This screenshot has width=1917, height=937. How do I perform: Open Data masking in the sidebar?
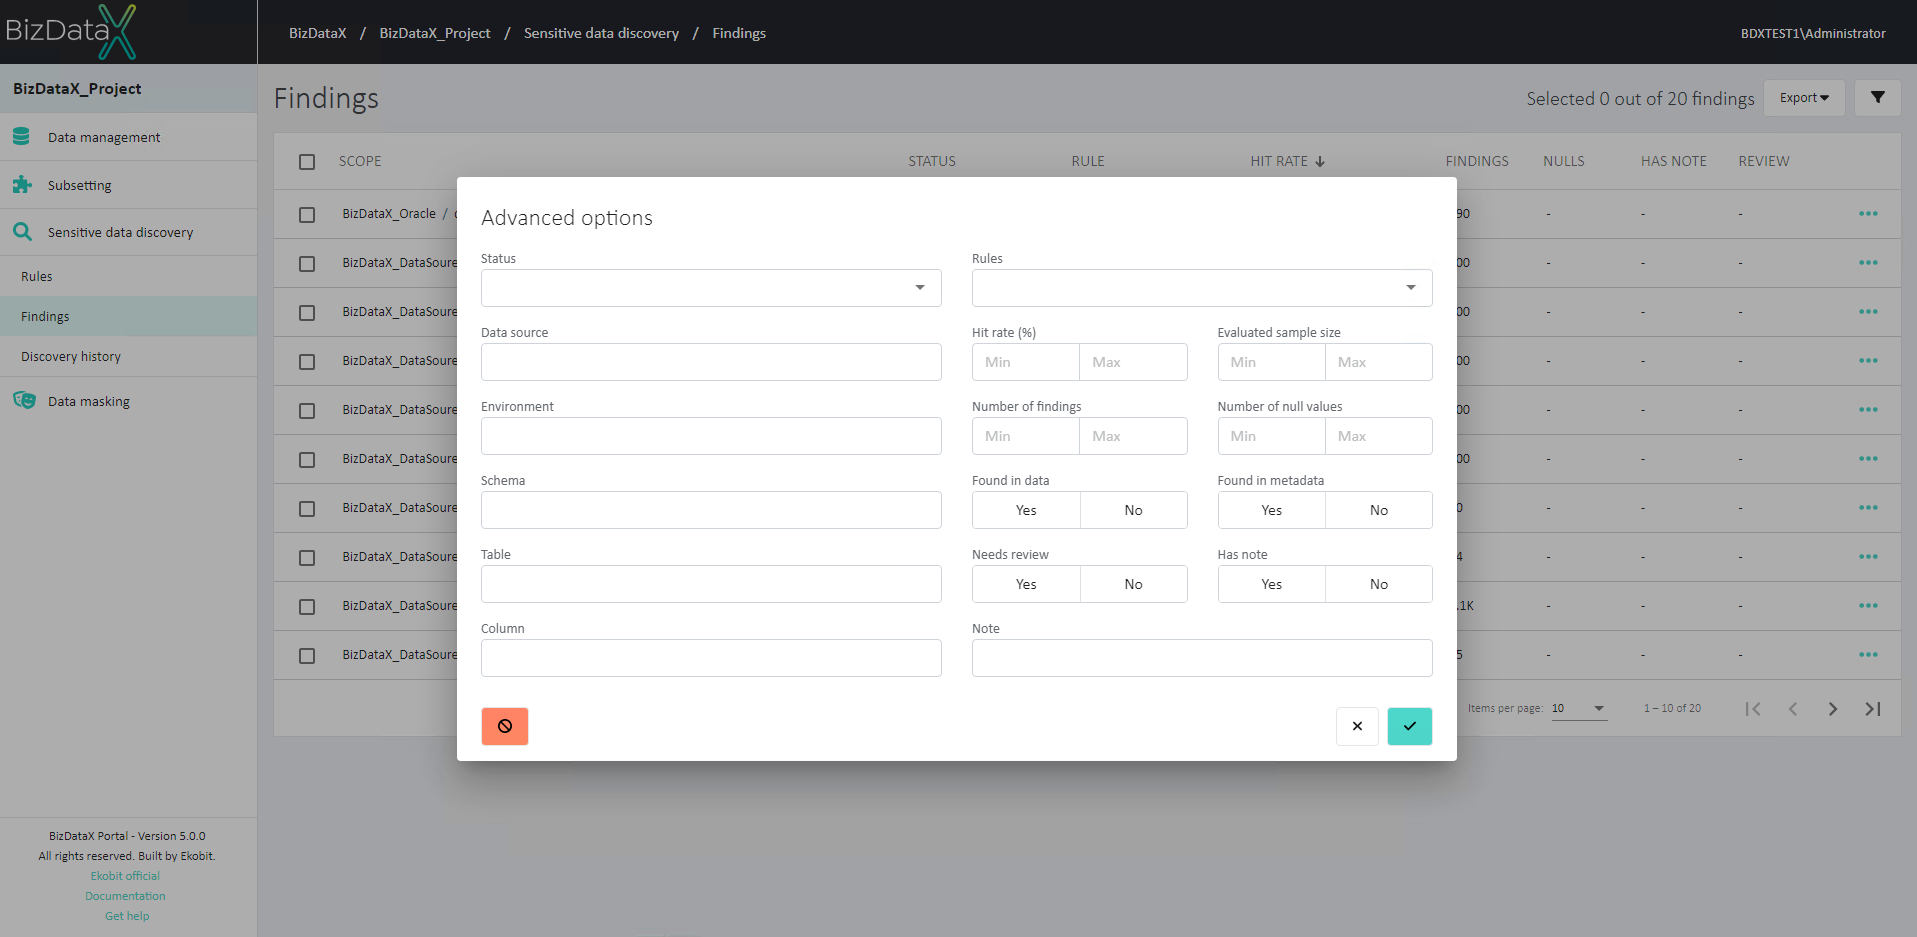tap(128, 401)
